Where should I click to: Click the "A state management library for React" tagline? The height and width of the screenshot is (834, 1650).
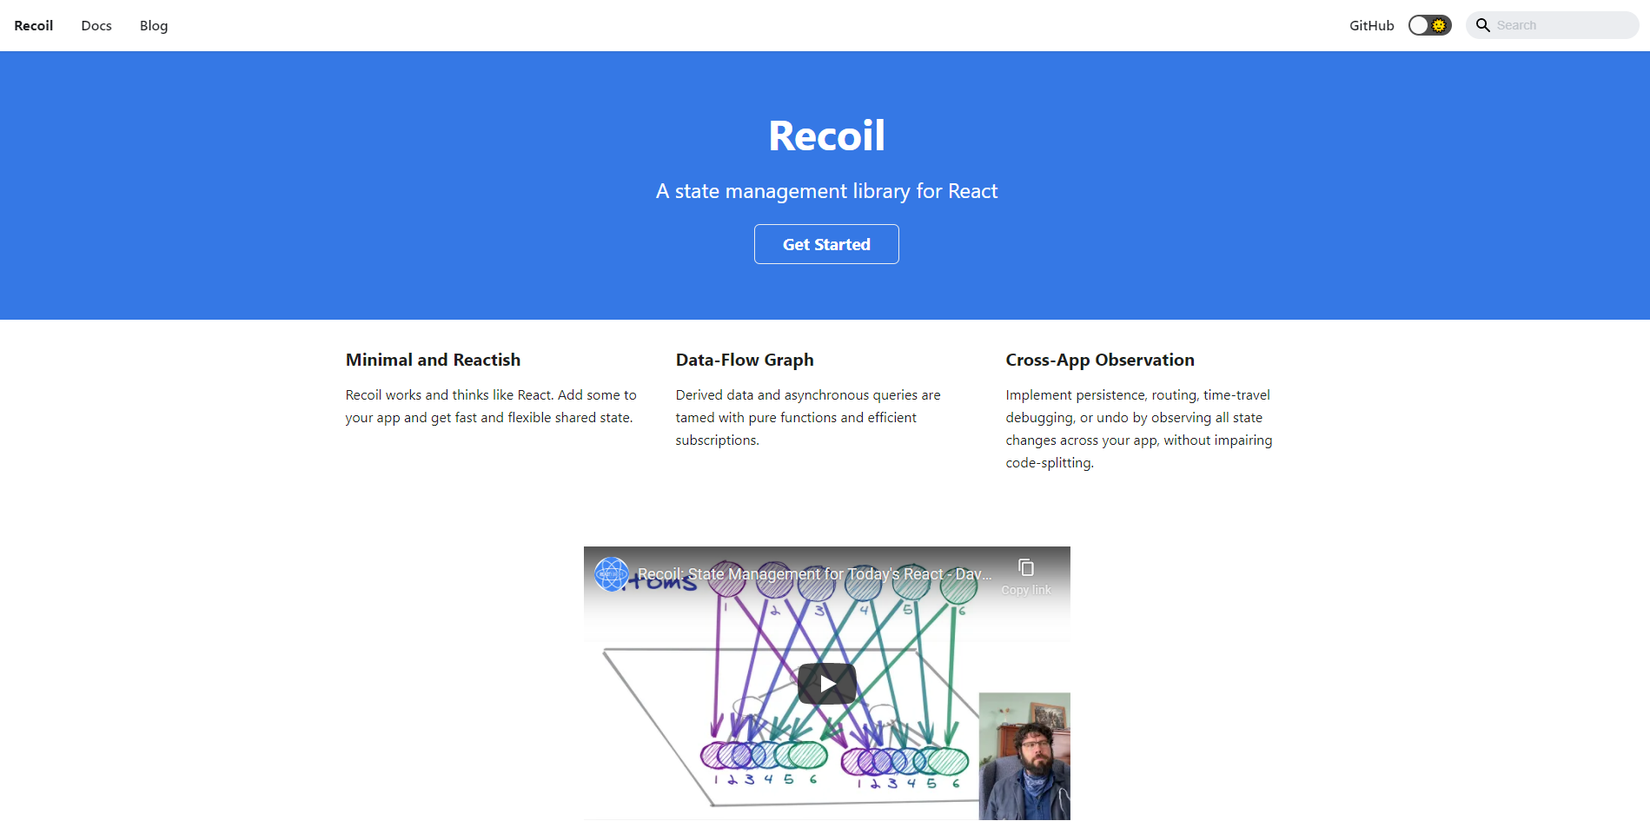(x=826, y=191)
